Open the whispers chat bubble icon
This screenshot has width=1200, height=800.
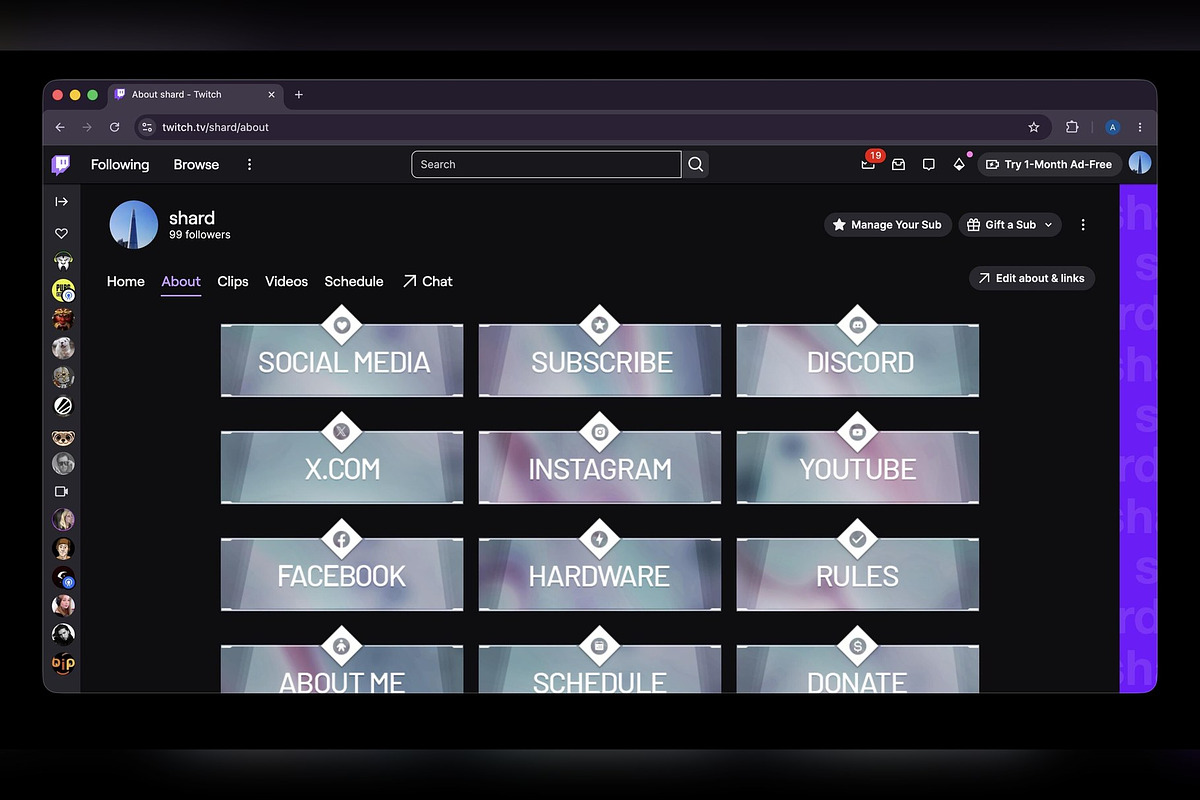tap(928, 164)
